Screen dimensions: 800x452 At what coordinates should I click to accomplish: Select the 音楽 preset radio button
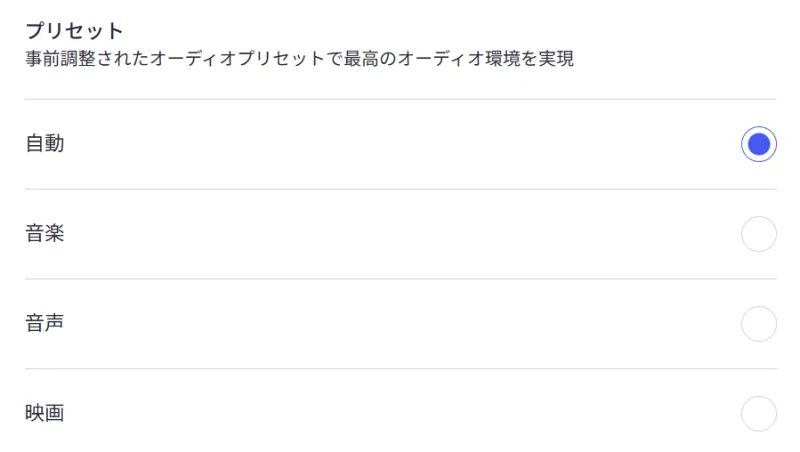point(758,234)
